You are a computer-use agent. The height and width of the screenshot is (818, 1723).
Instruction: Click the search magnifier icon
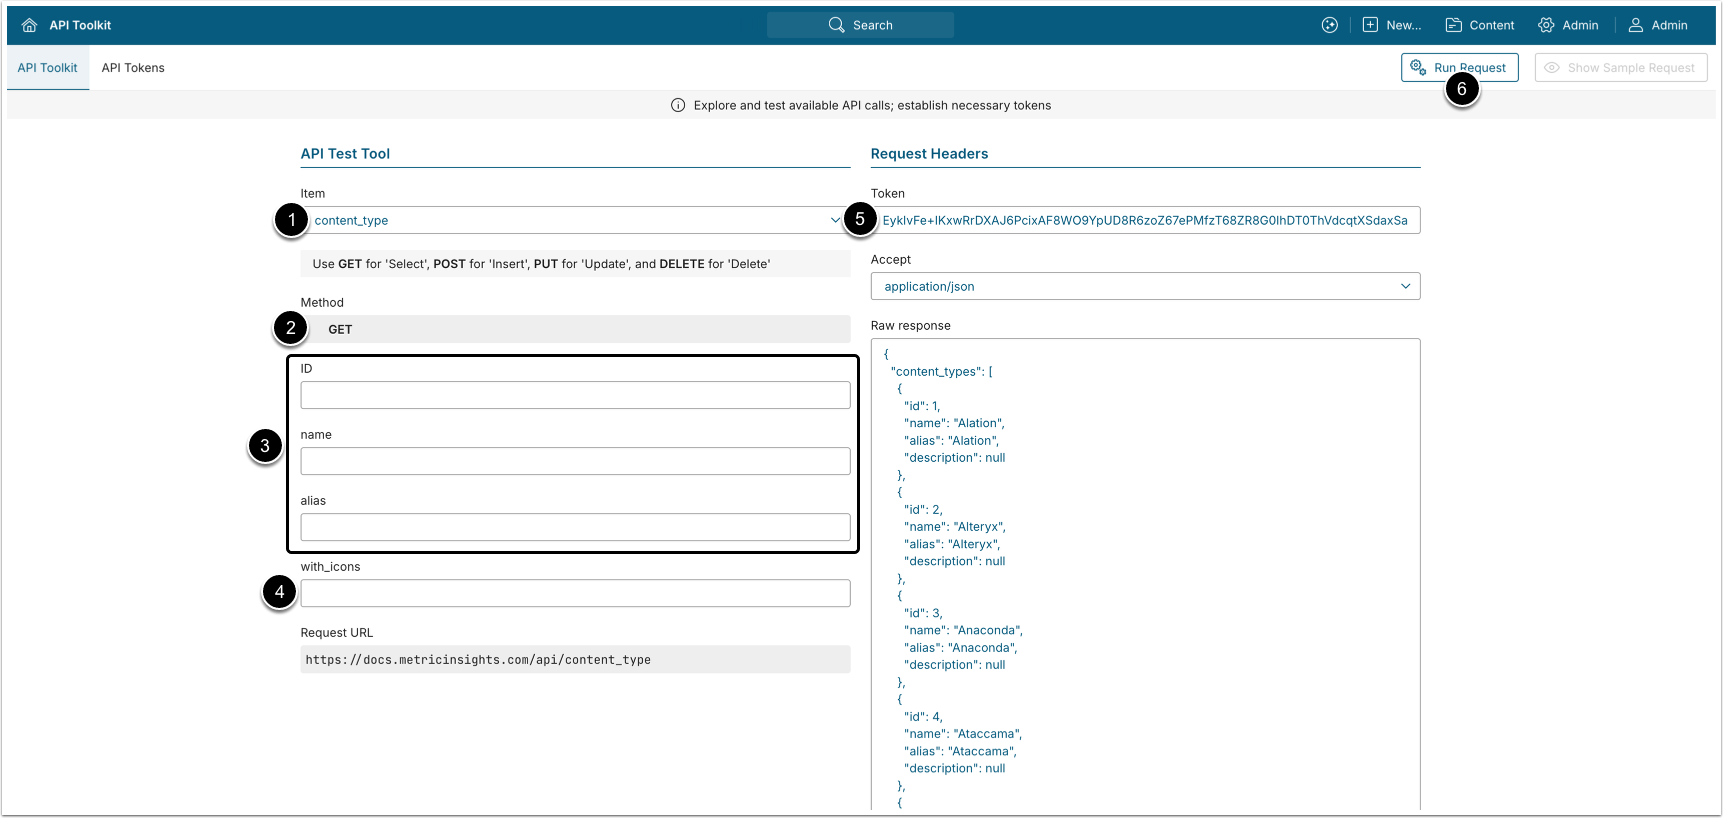[836, 25]
